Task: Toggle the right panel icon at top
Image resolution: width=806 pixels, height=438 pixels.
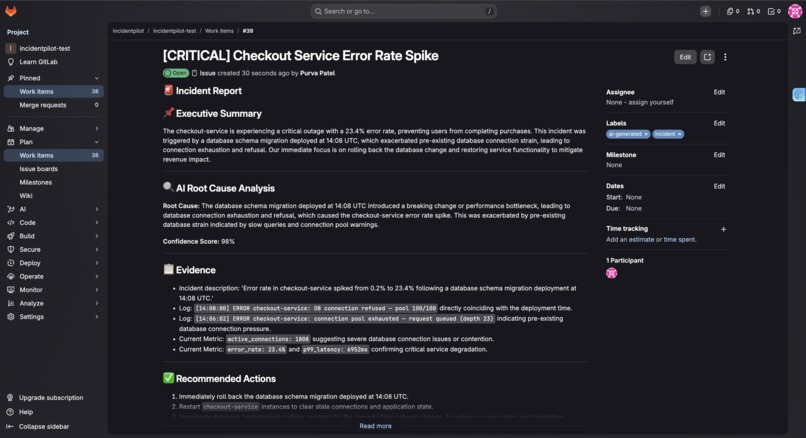Action: pos(797,31)
